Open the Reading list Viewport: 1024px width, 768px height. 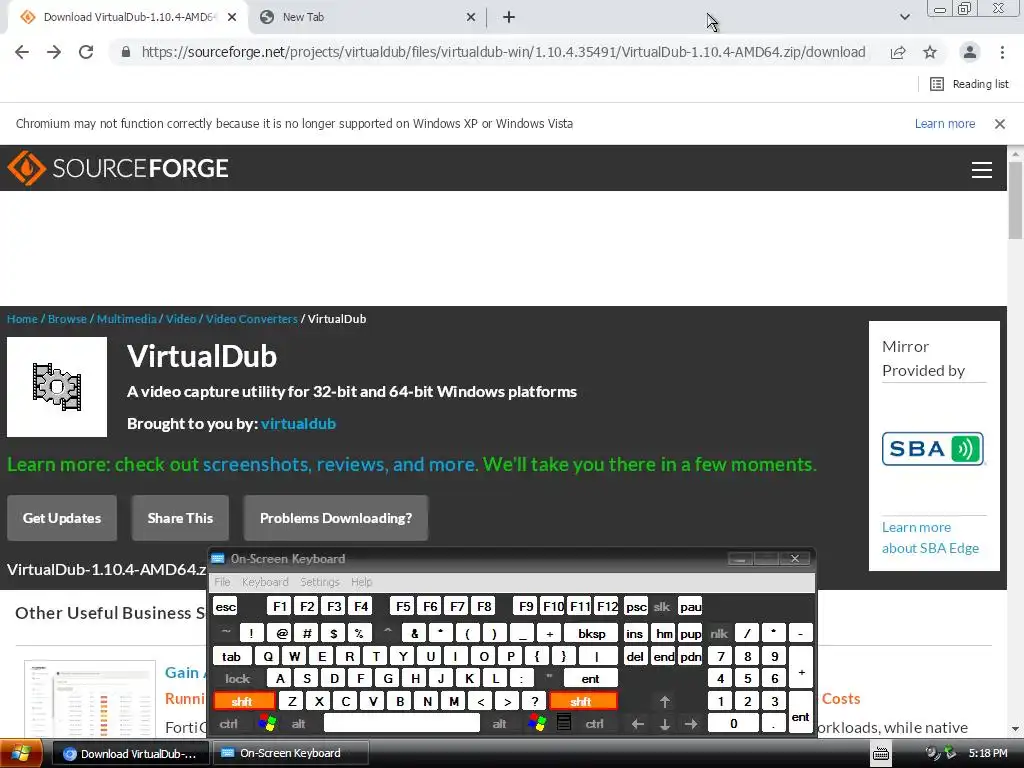pos(970,84)
